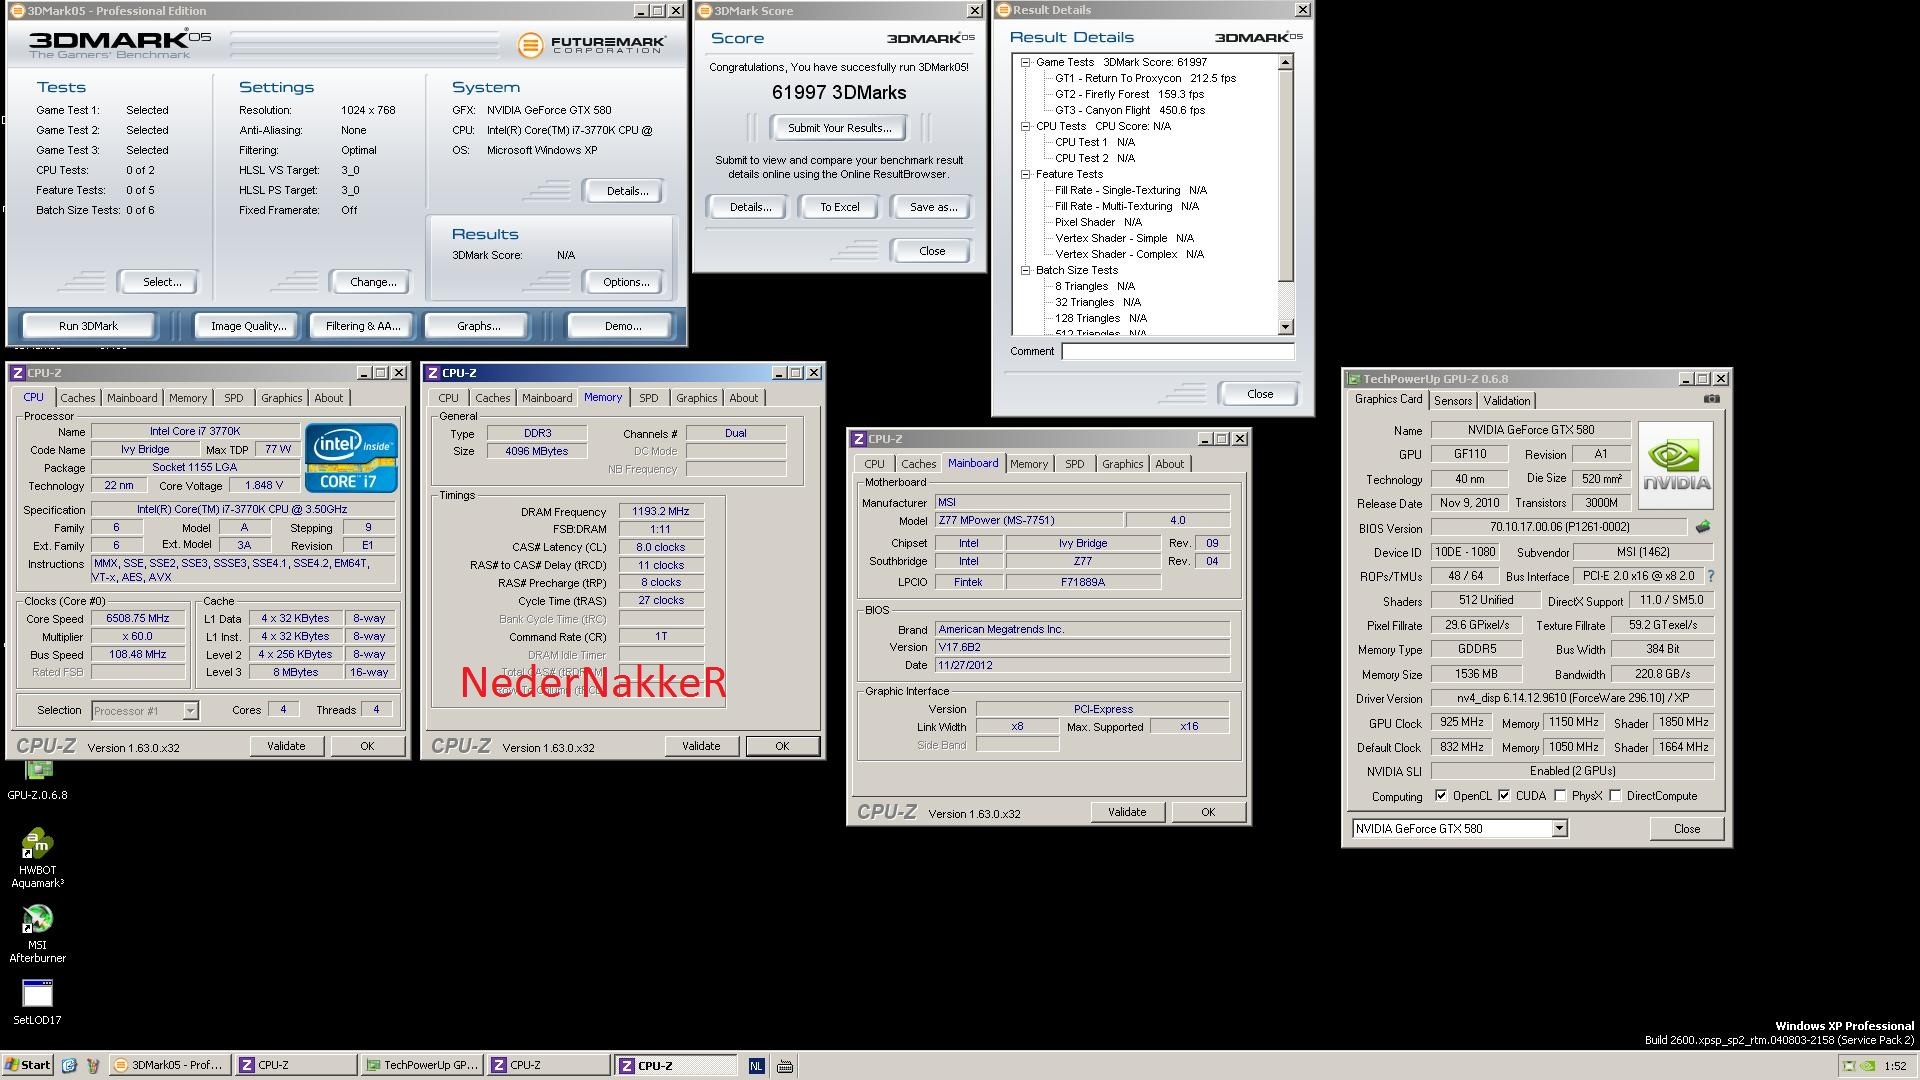Collapse the Game Tests tree node
The image size is (1920, 1080).
click(1025, 62)
